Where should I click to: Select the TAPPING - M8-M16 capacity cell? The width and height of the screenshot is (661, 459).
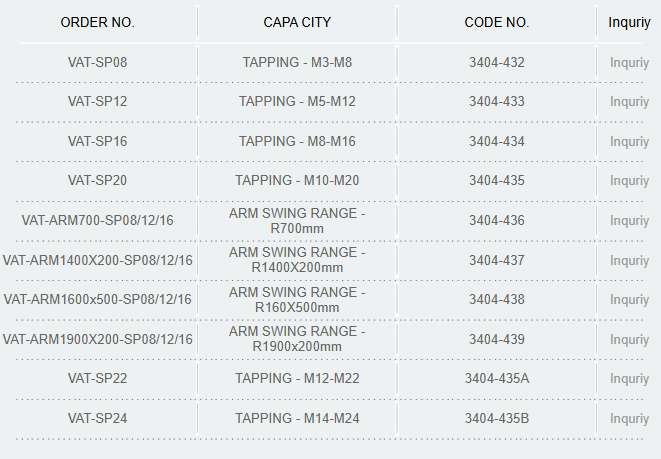coord(297,141)
